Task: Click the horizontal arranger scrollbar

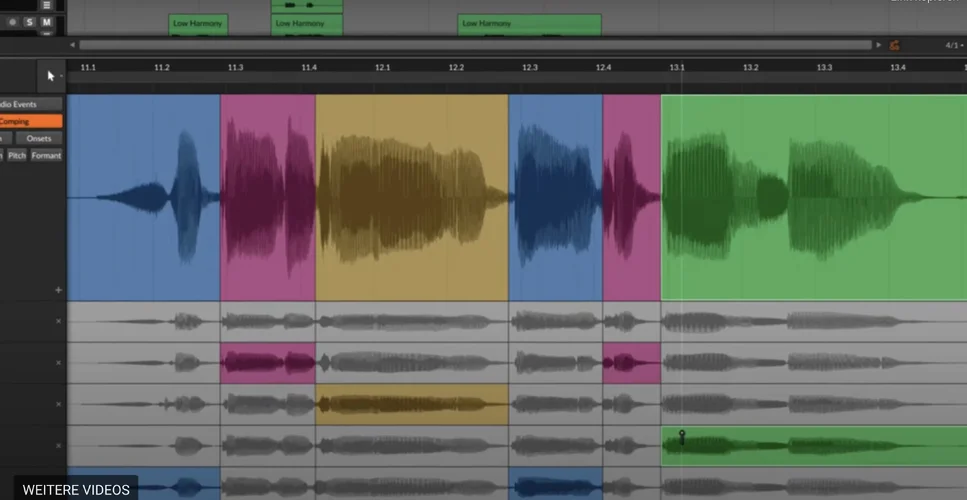Action: [x=475, y=45]
